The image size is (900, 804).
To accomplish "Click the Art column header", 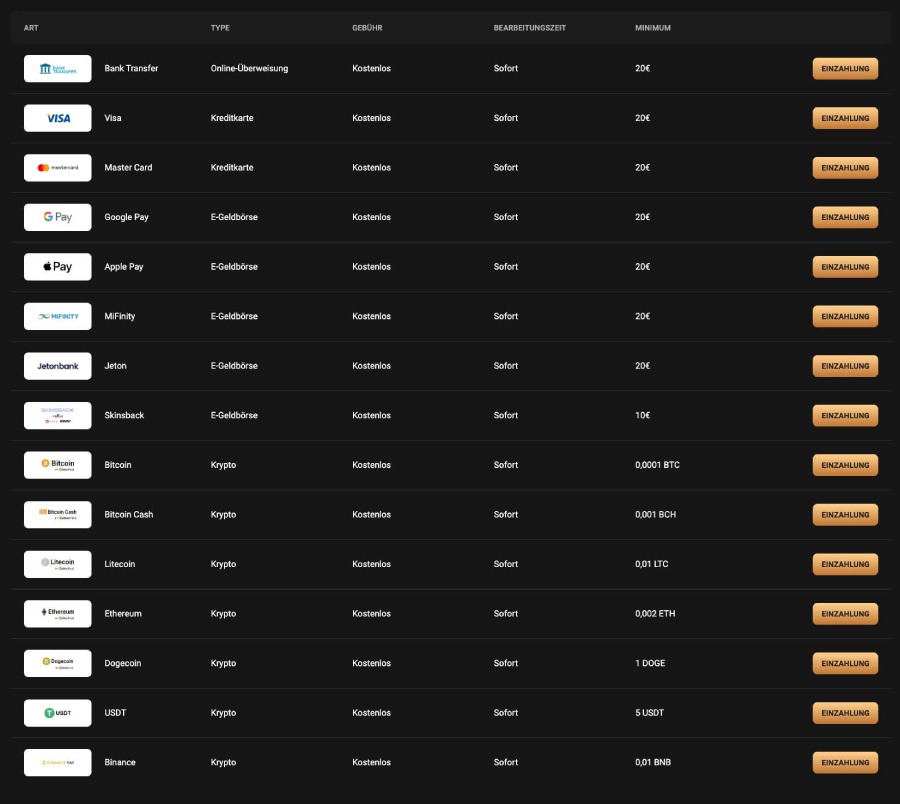I will tap(31, 28).
